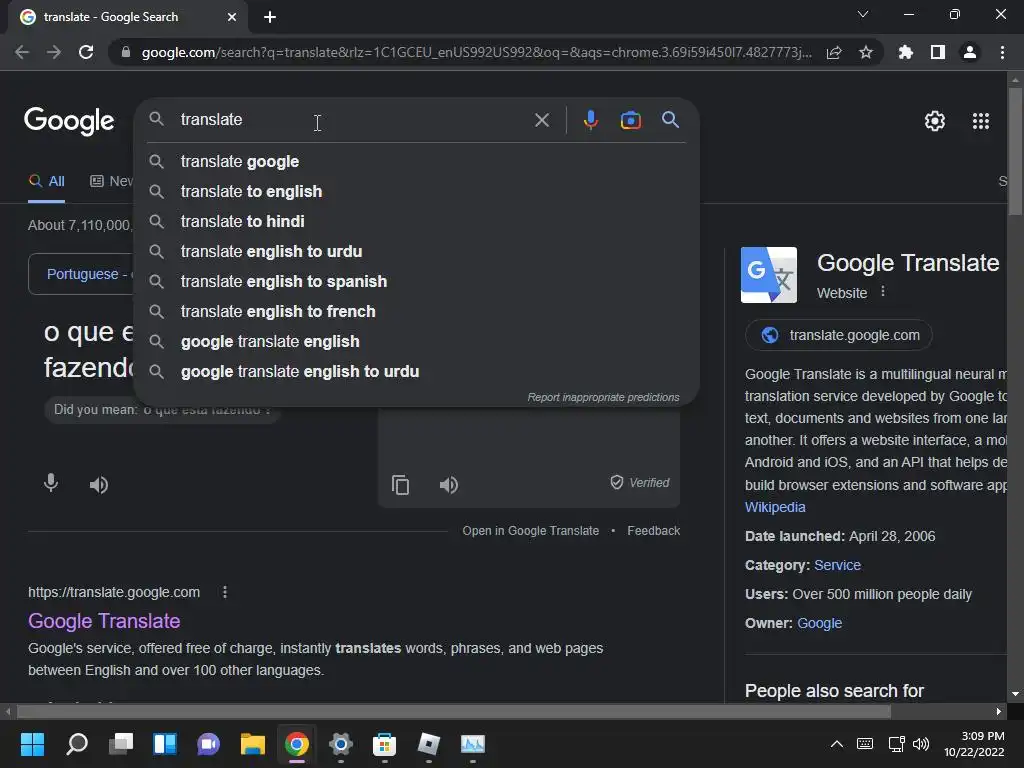Go to Google logo homepage

point(69,121)
